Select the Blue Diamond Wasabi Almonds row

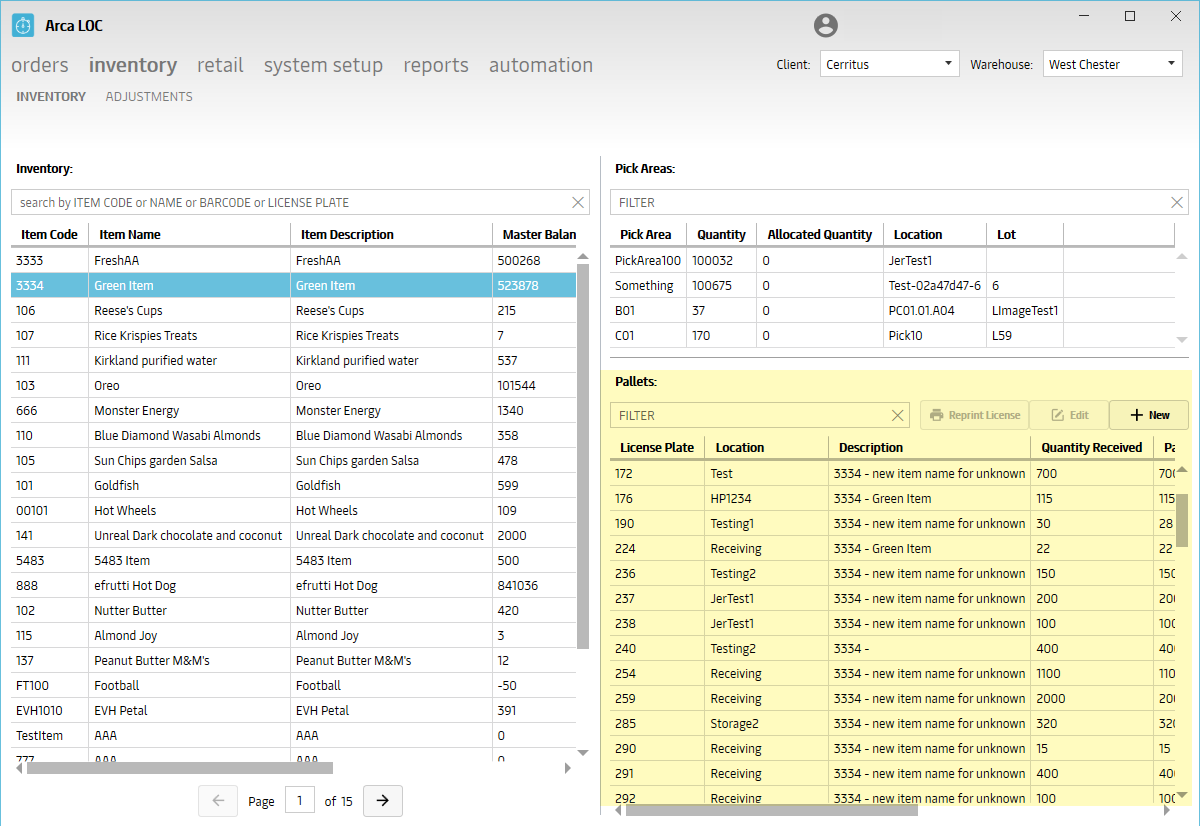(294, 435)
